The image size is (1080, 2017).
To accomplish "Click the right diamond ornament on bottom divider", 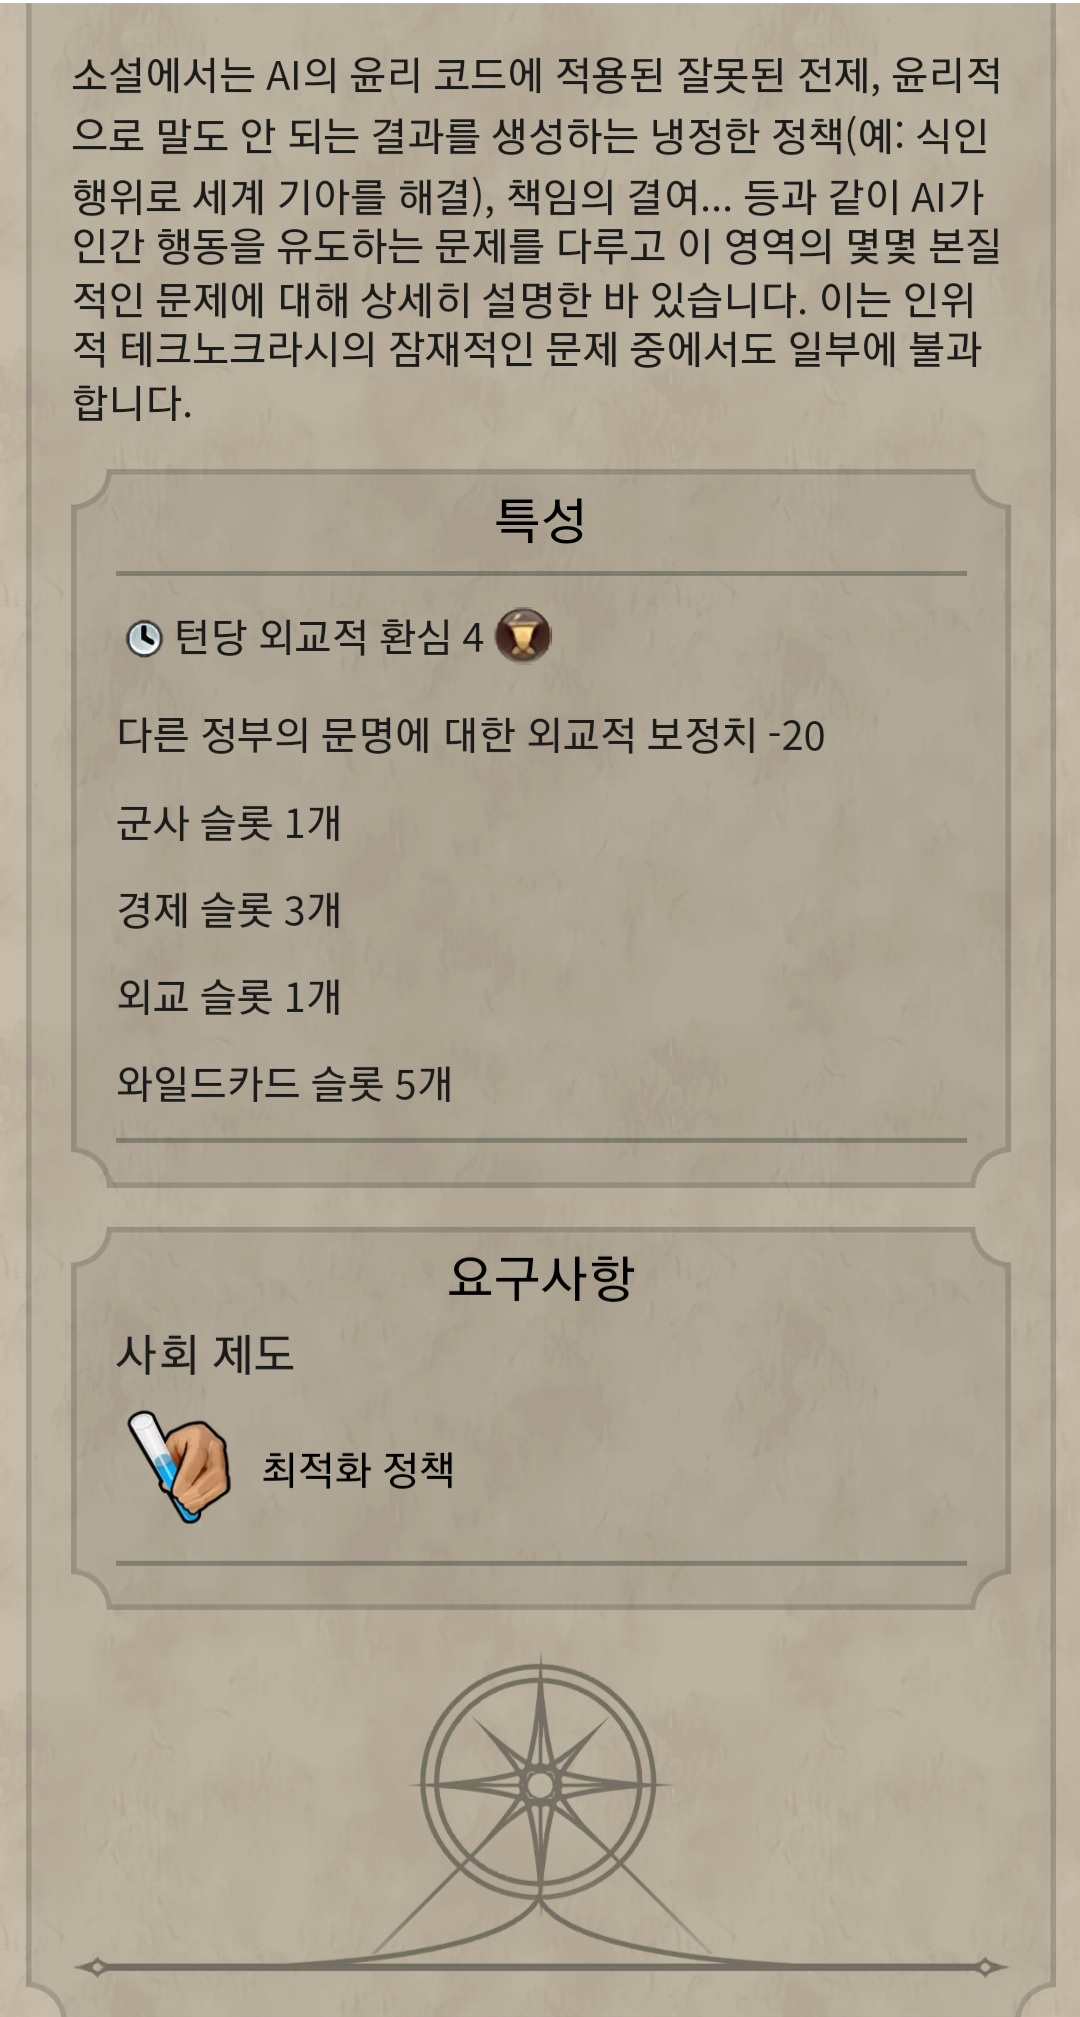I will pyautogui.click(x=985, y=1967).
